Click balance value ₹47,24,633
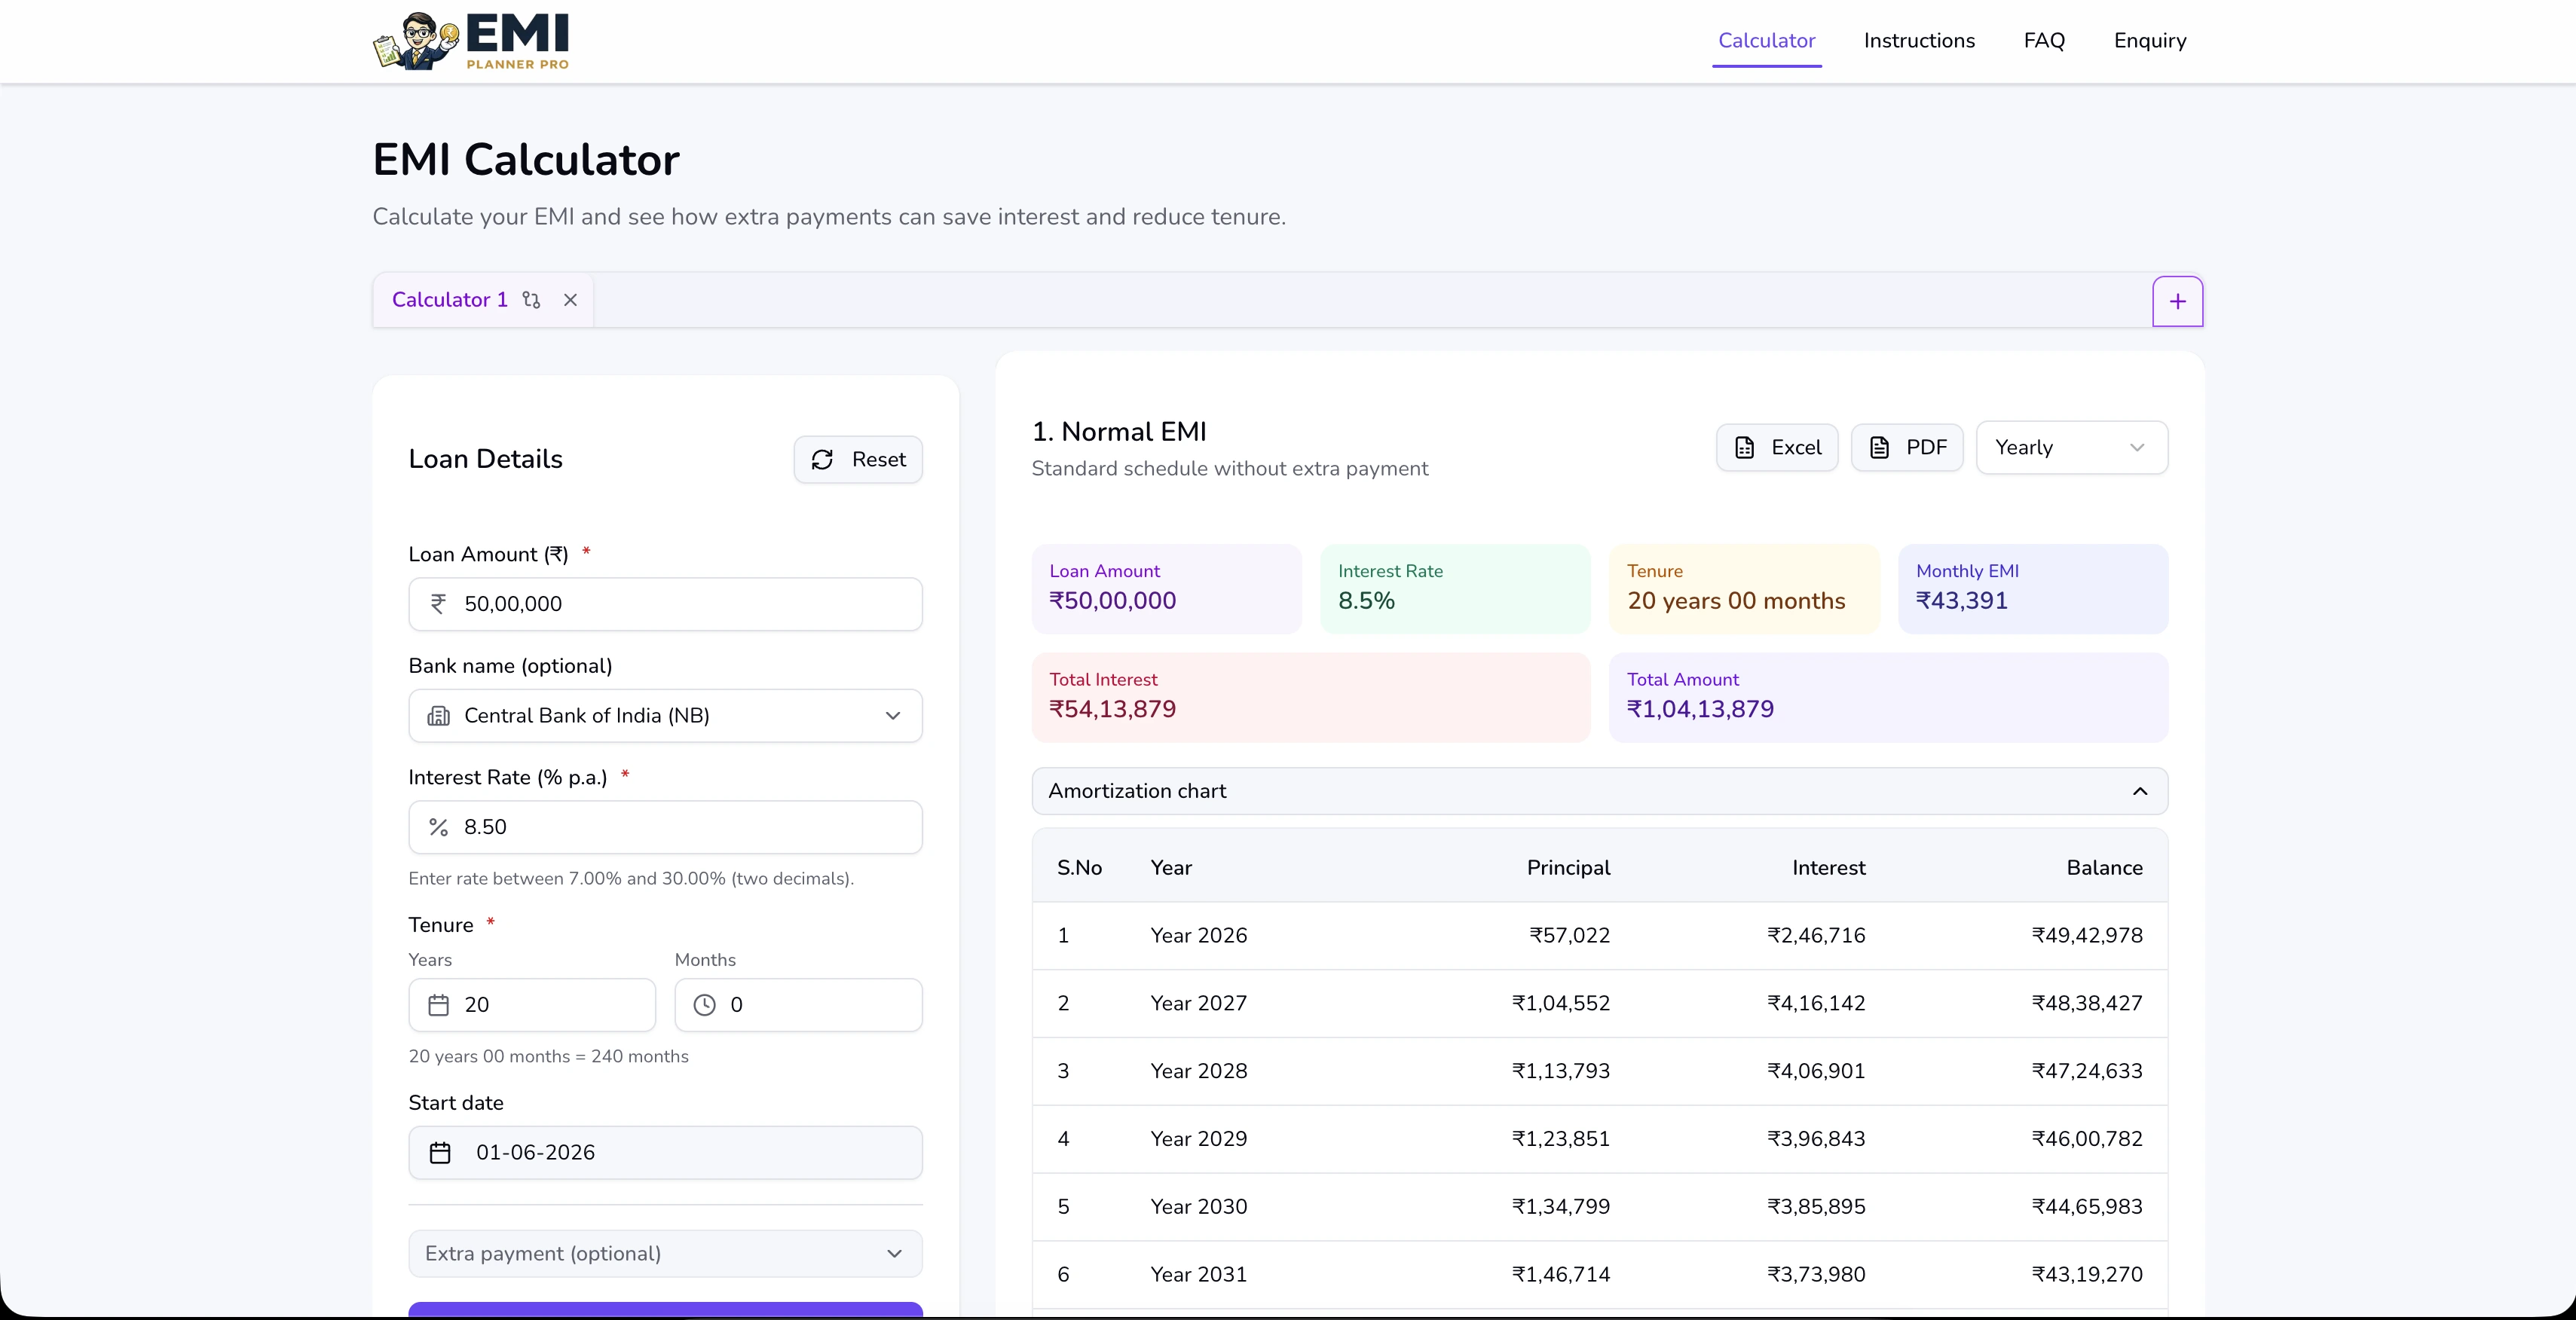Screen dimensions: 2576x1320 click(2087, 1072)
